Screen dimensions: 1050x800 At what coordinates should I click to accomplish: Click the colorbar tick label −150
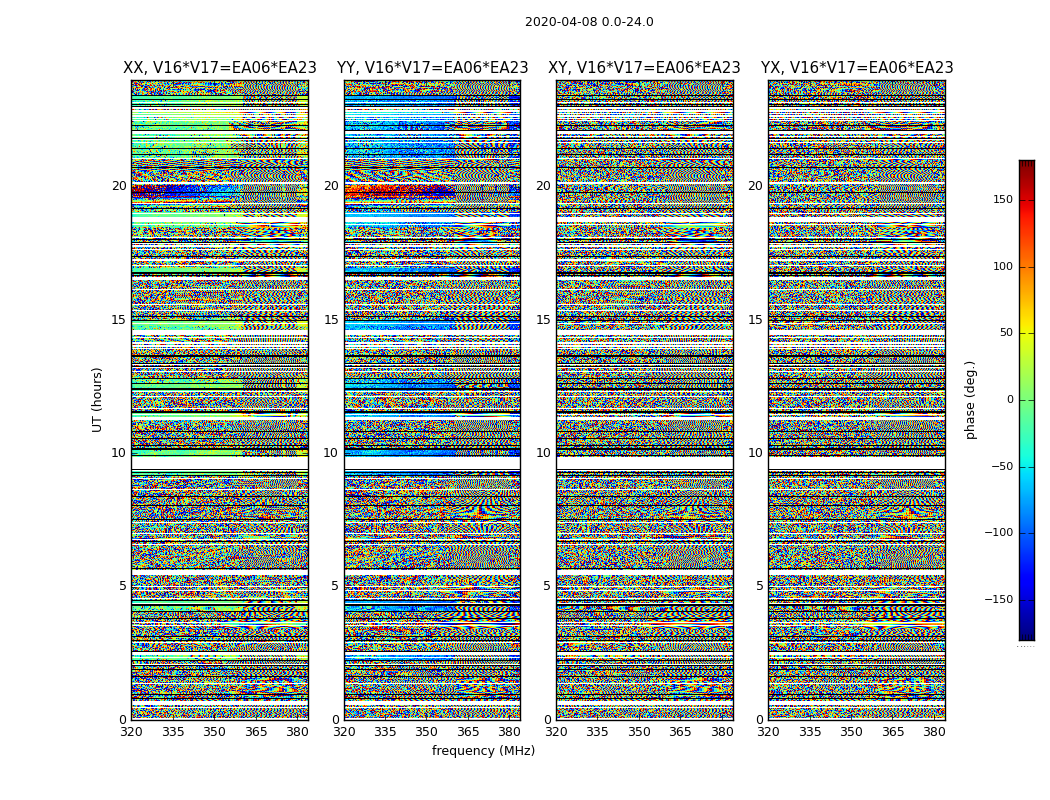(999, 599)
